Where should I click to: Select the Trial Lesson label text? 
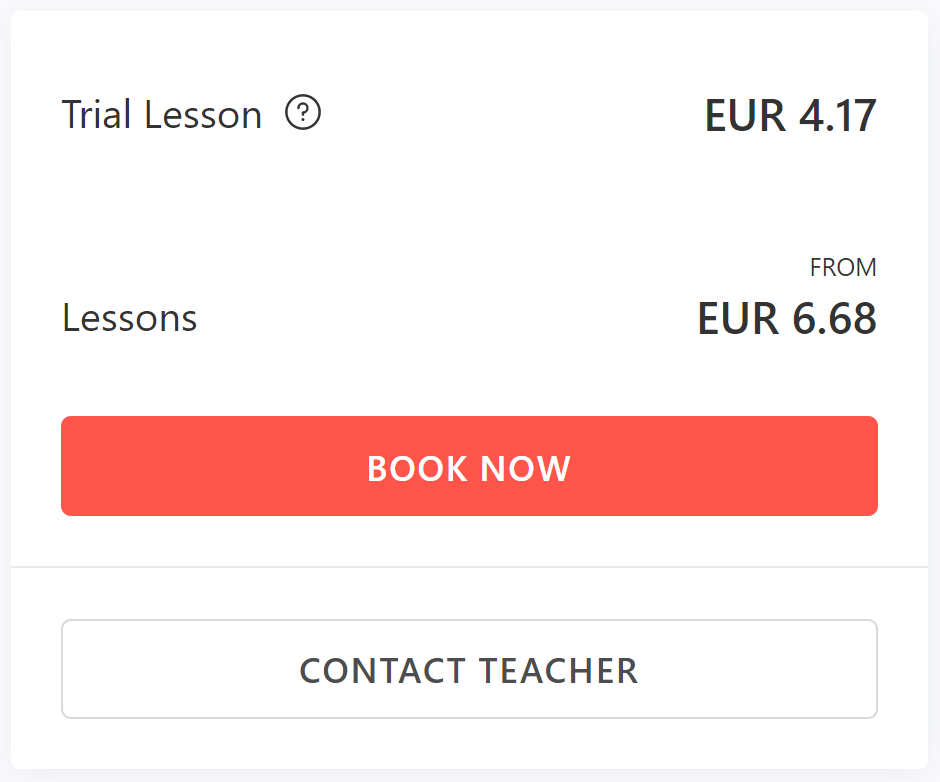161,115
